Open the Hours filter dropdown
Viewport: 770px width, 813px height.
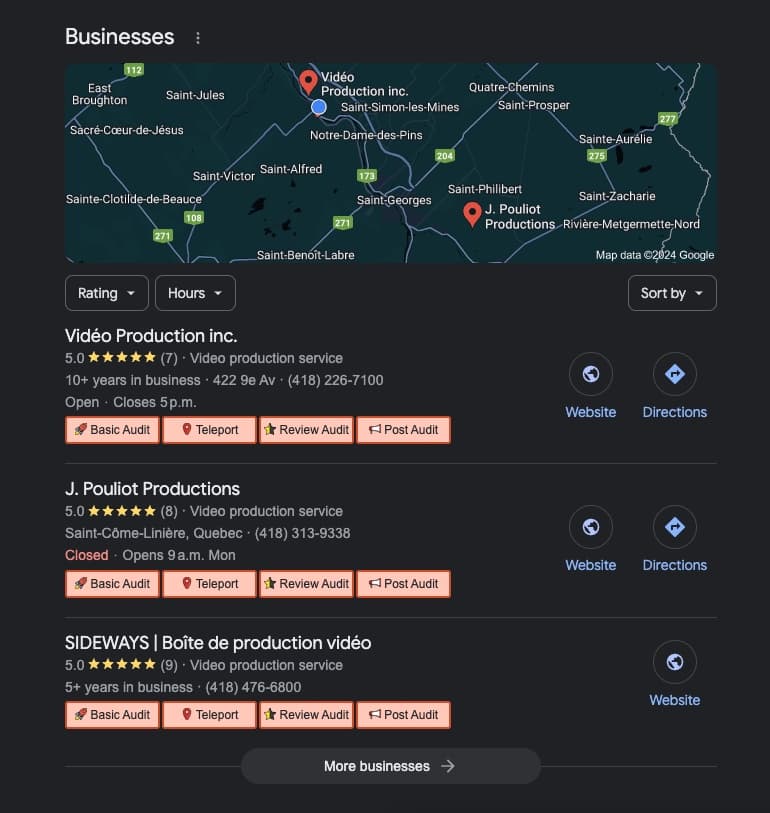pos(195,293)
